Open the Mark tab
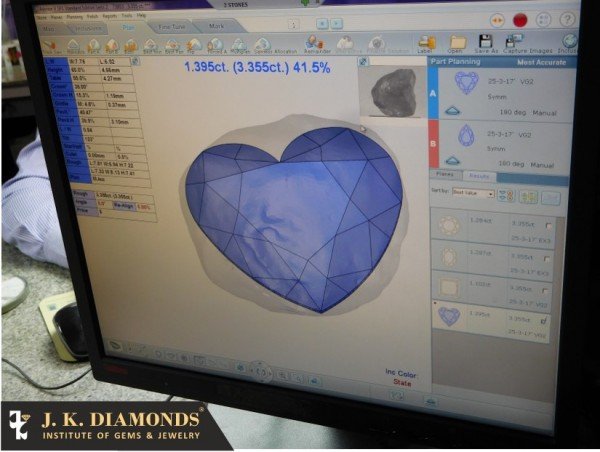600x452 pixels. coord(216,25)
